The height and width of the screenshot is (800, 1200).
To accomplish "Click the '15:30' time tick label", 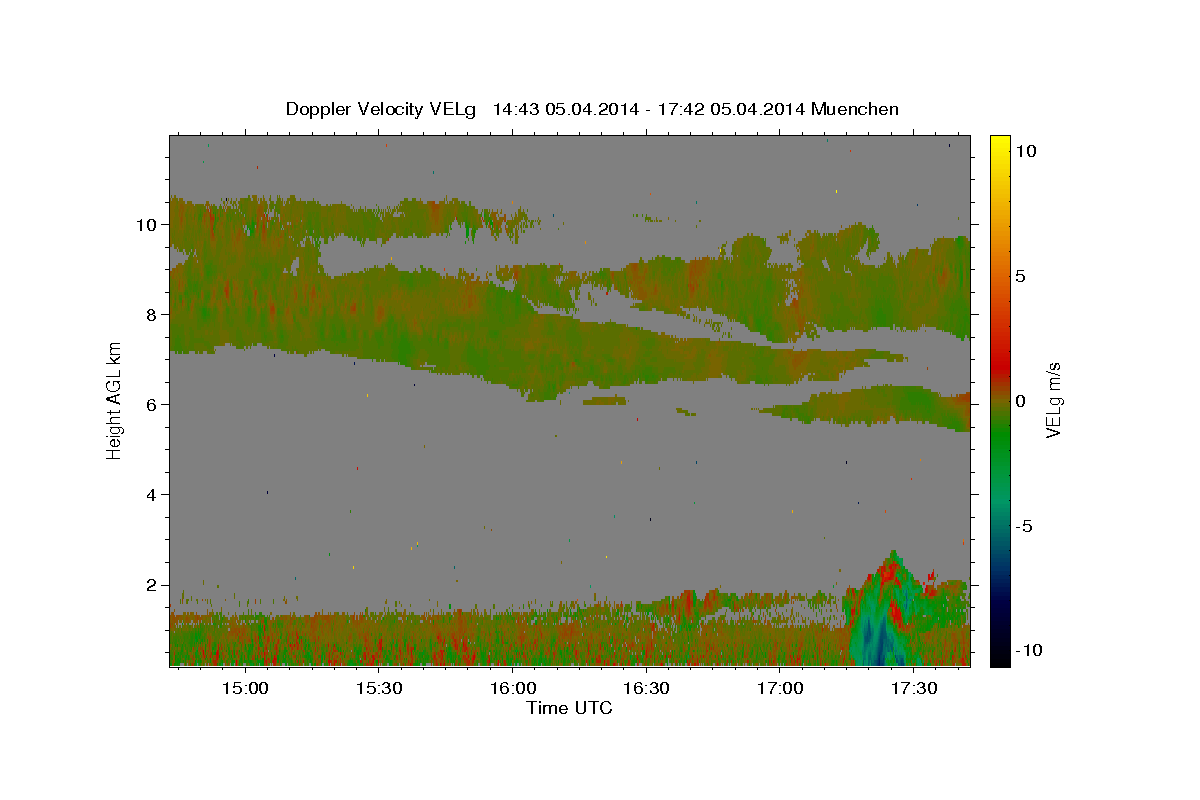I will [x=378, y=688].
